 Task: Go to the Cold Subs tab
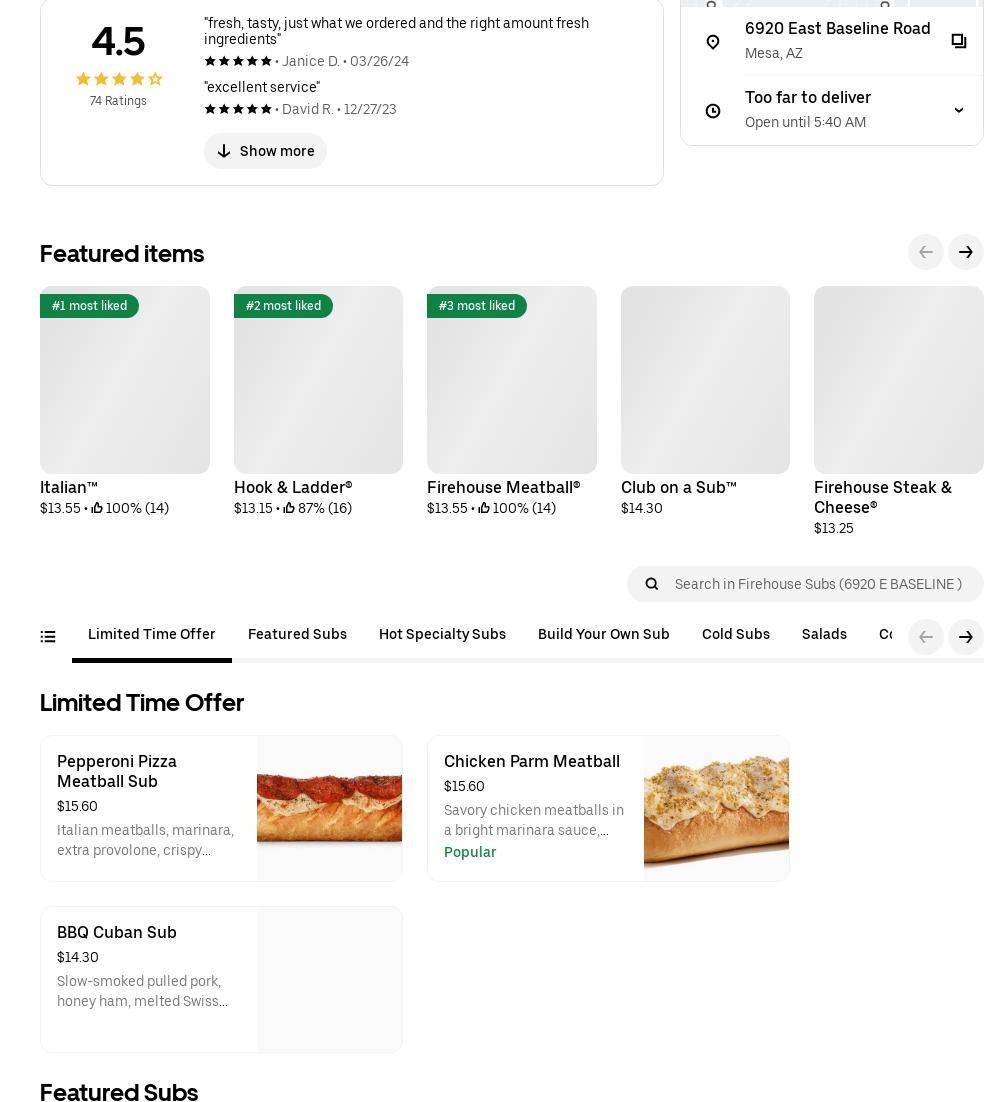735,634
